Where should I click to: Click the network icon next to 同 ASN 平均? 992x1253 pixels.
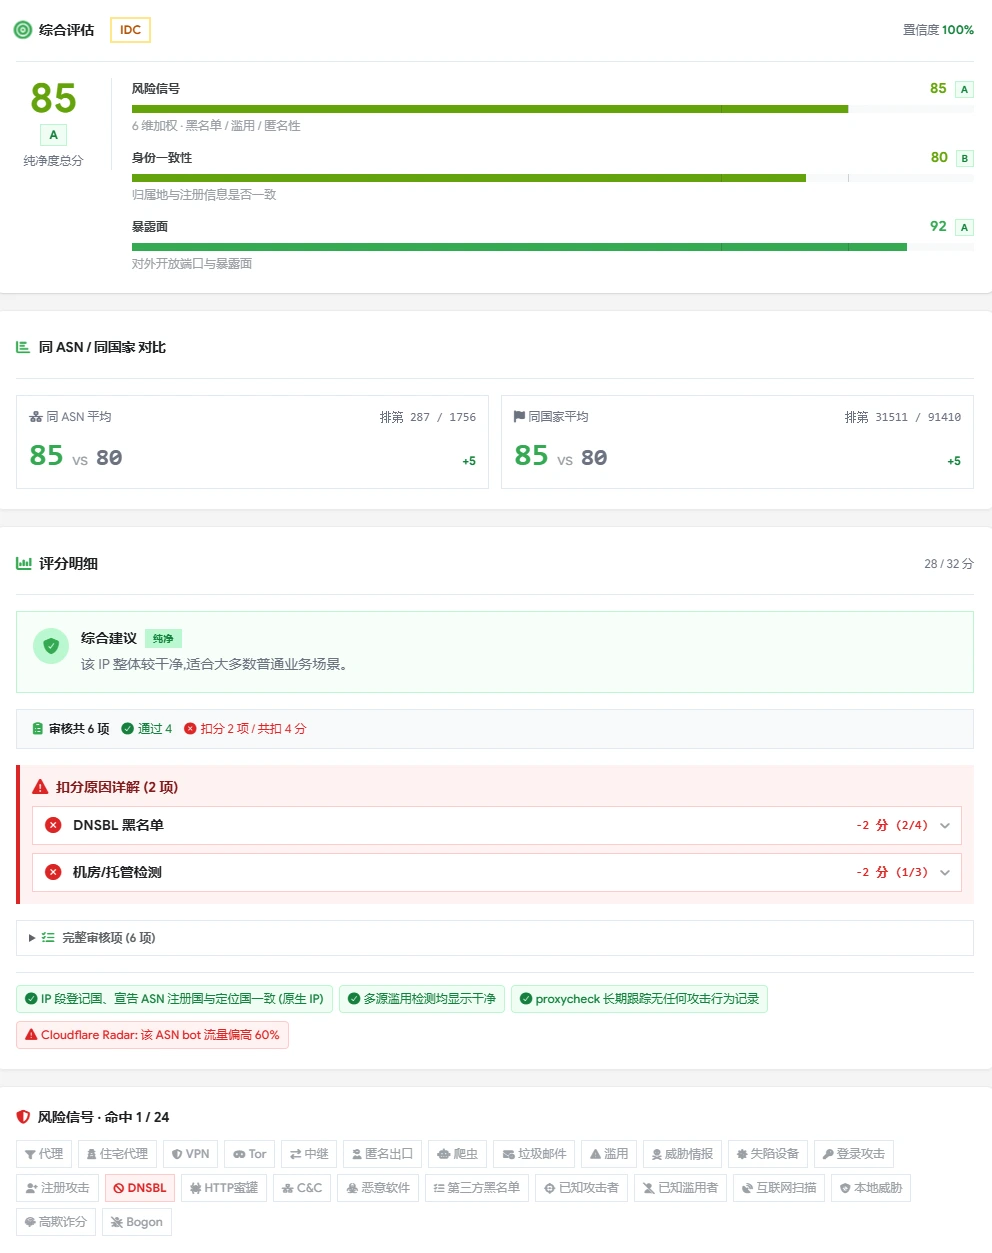point(36,417)
